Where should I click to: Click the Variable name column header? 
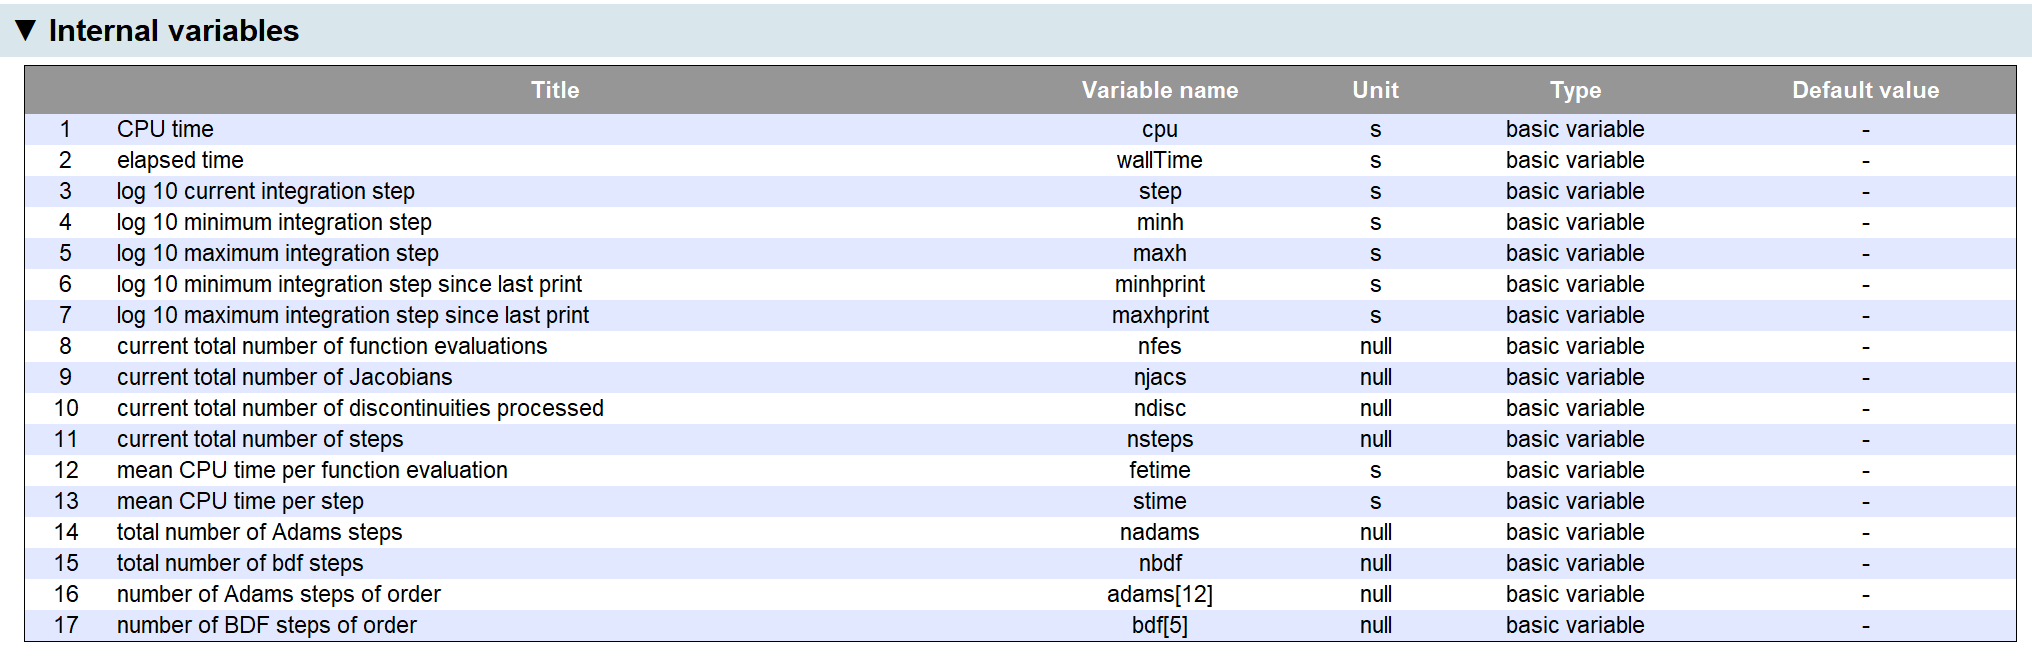1160,90
